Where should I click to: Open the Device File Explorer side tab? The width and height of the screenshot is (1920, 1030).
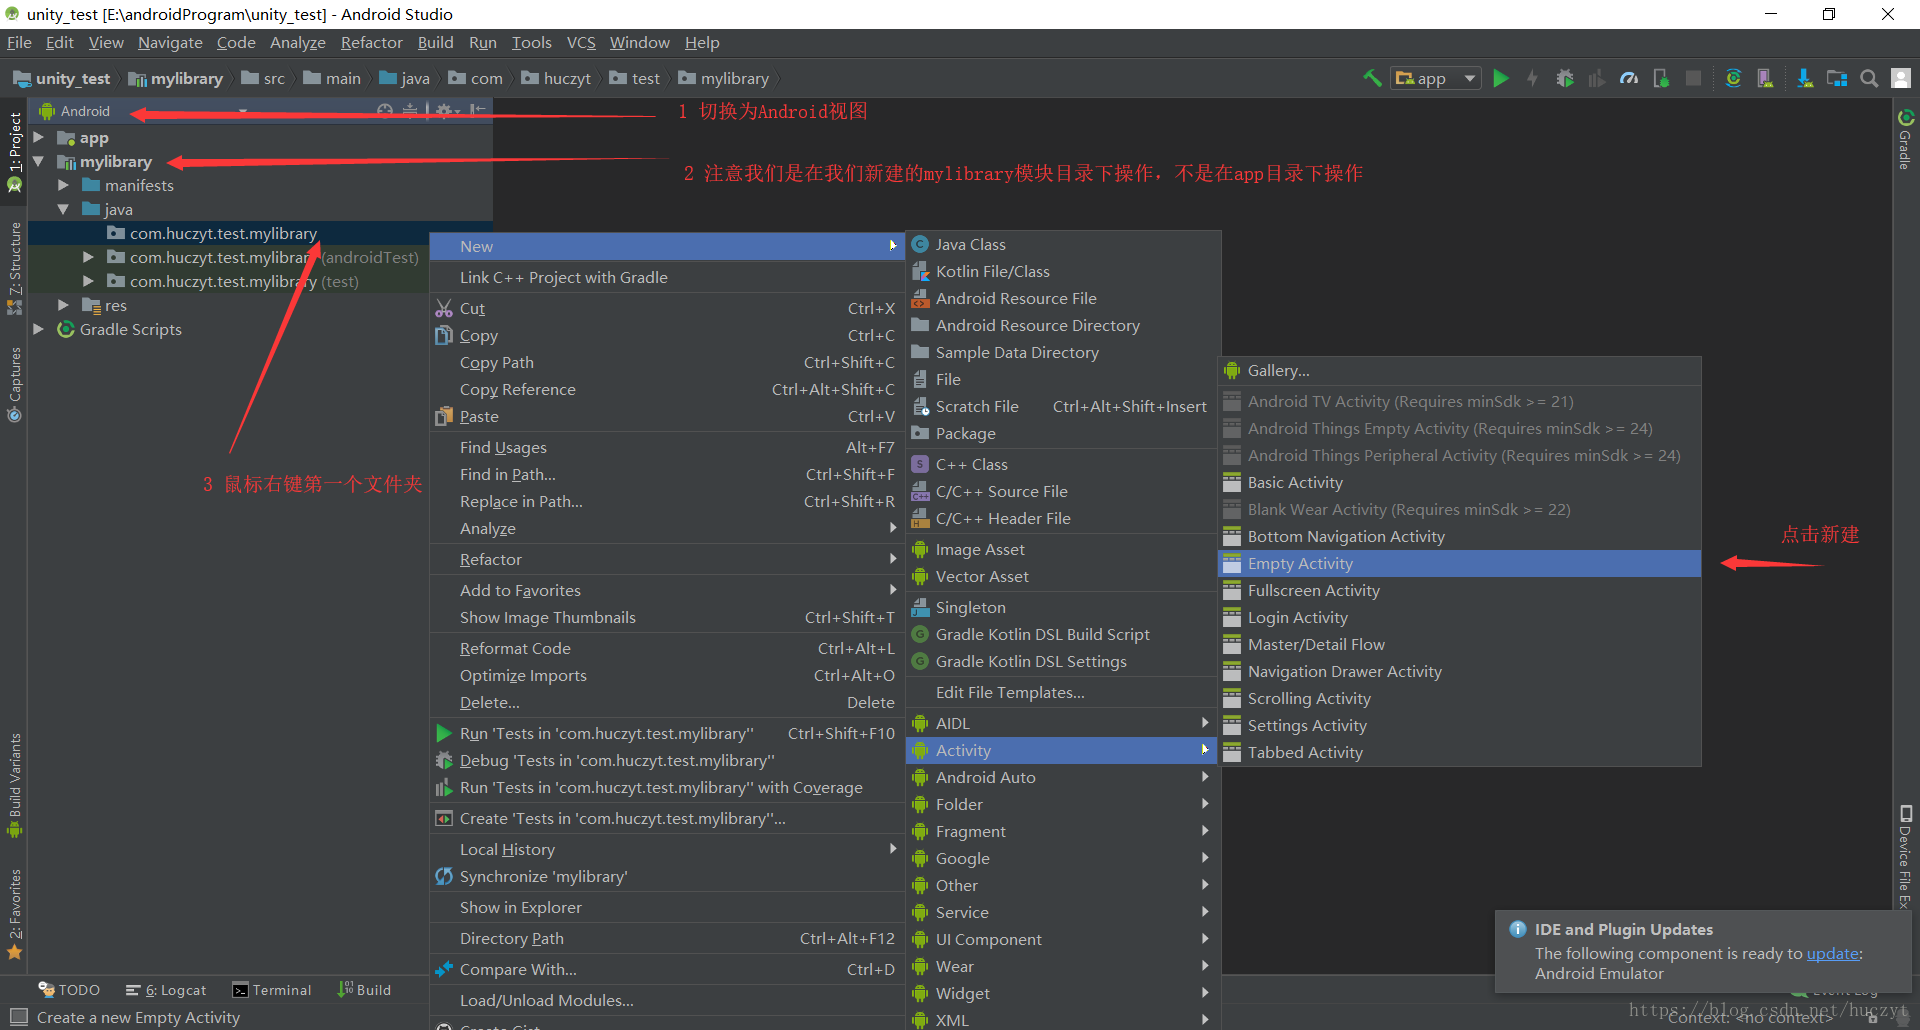click(x=1905, y=857)
